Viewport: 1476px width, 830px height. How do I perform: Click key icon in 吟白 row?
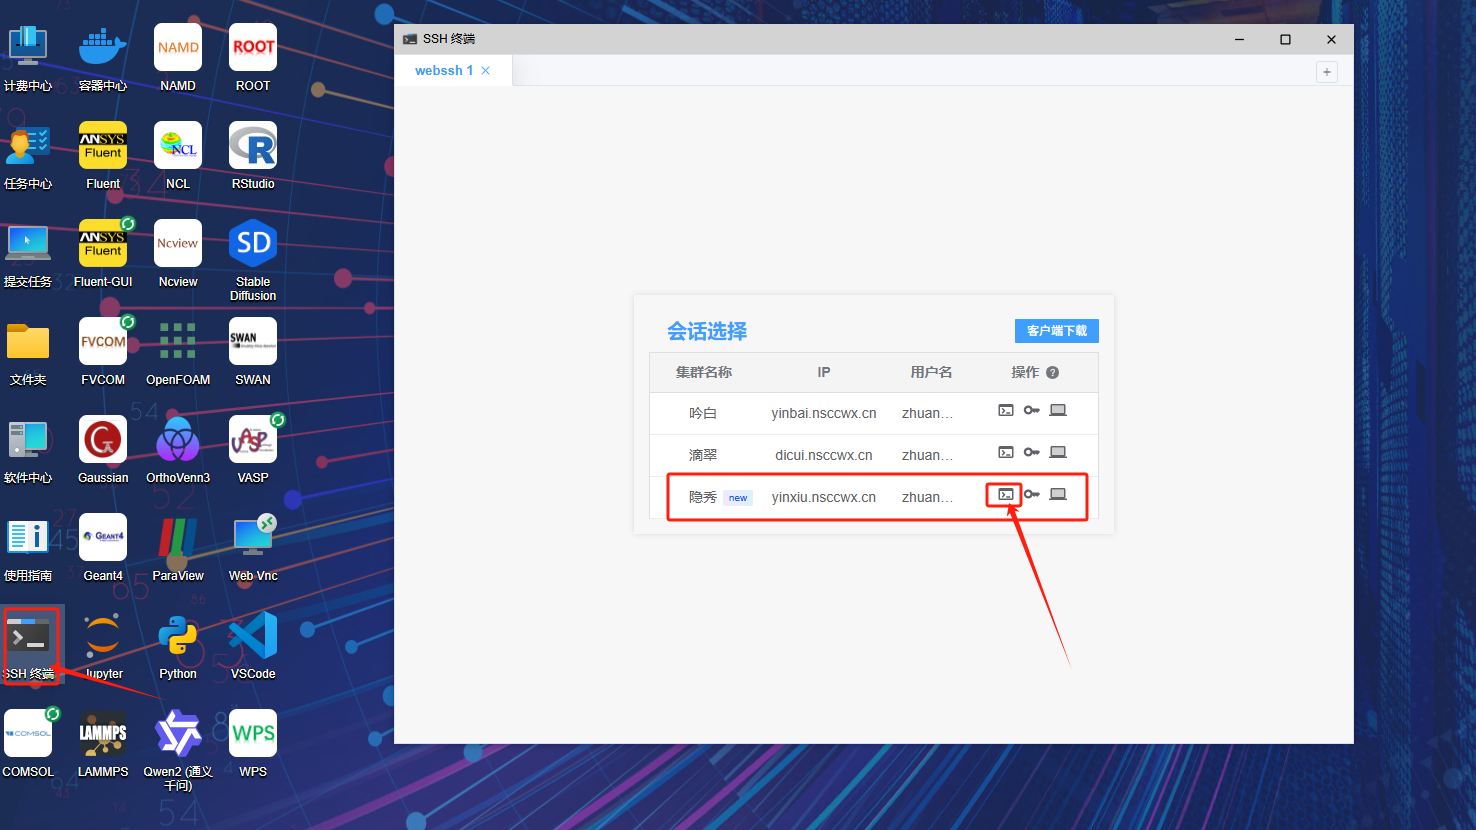[1031, 410]
